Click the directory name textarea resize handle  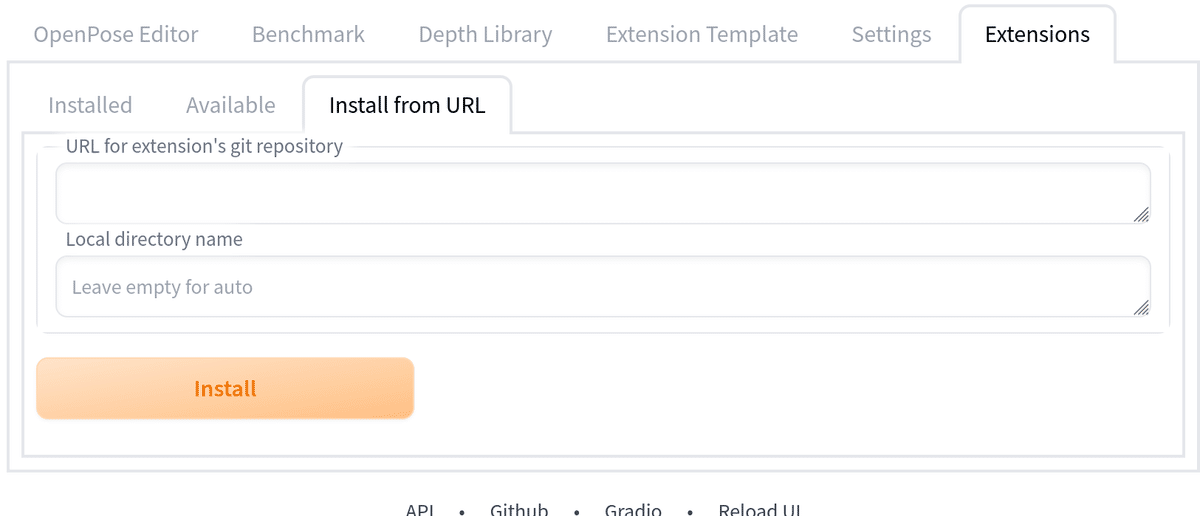(x=1141, y=308)
